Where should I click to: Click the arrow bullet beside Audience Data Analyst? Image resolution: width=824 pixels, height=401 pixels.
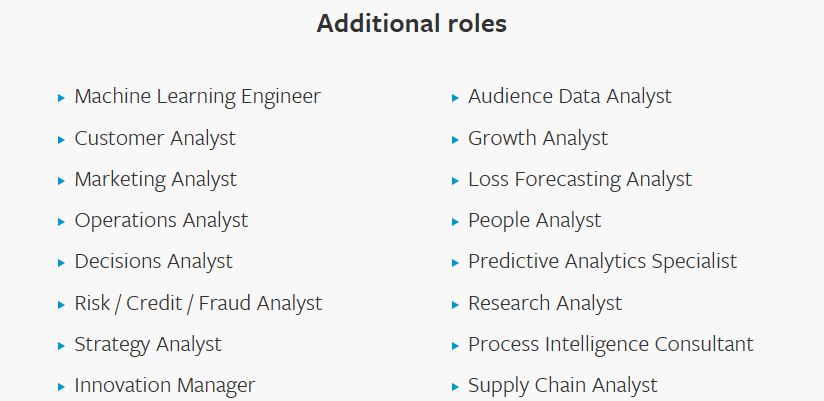pos(455,98)
